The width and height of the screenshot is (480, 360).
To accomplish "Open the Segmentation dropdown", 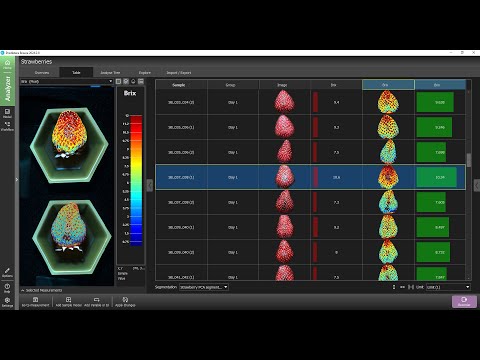I will pyautogui.click(x=204, y=287).
